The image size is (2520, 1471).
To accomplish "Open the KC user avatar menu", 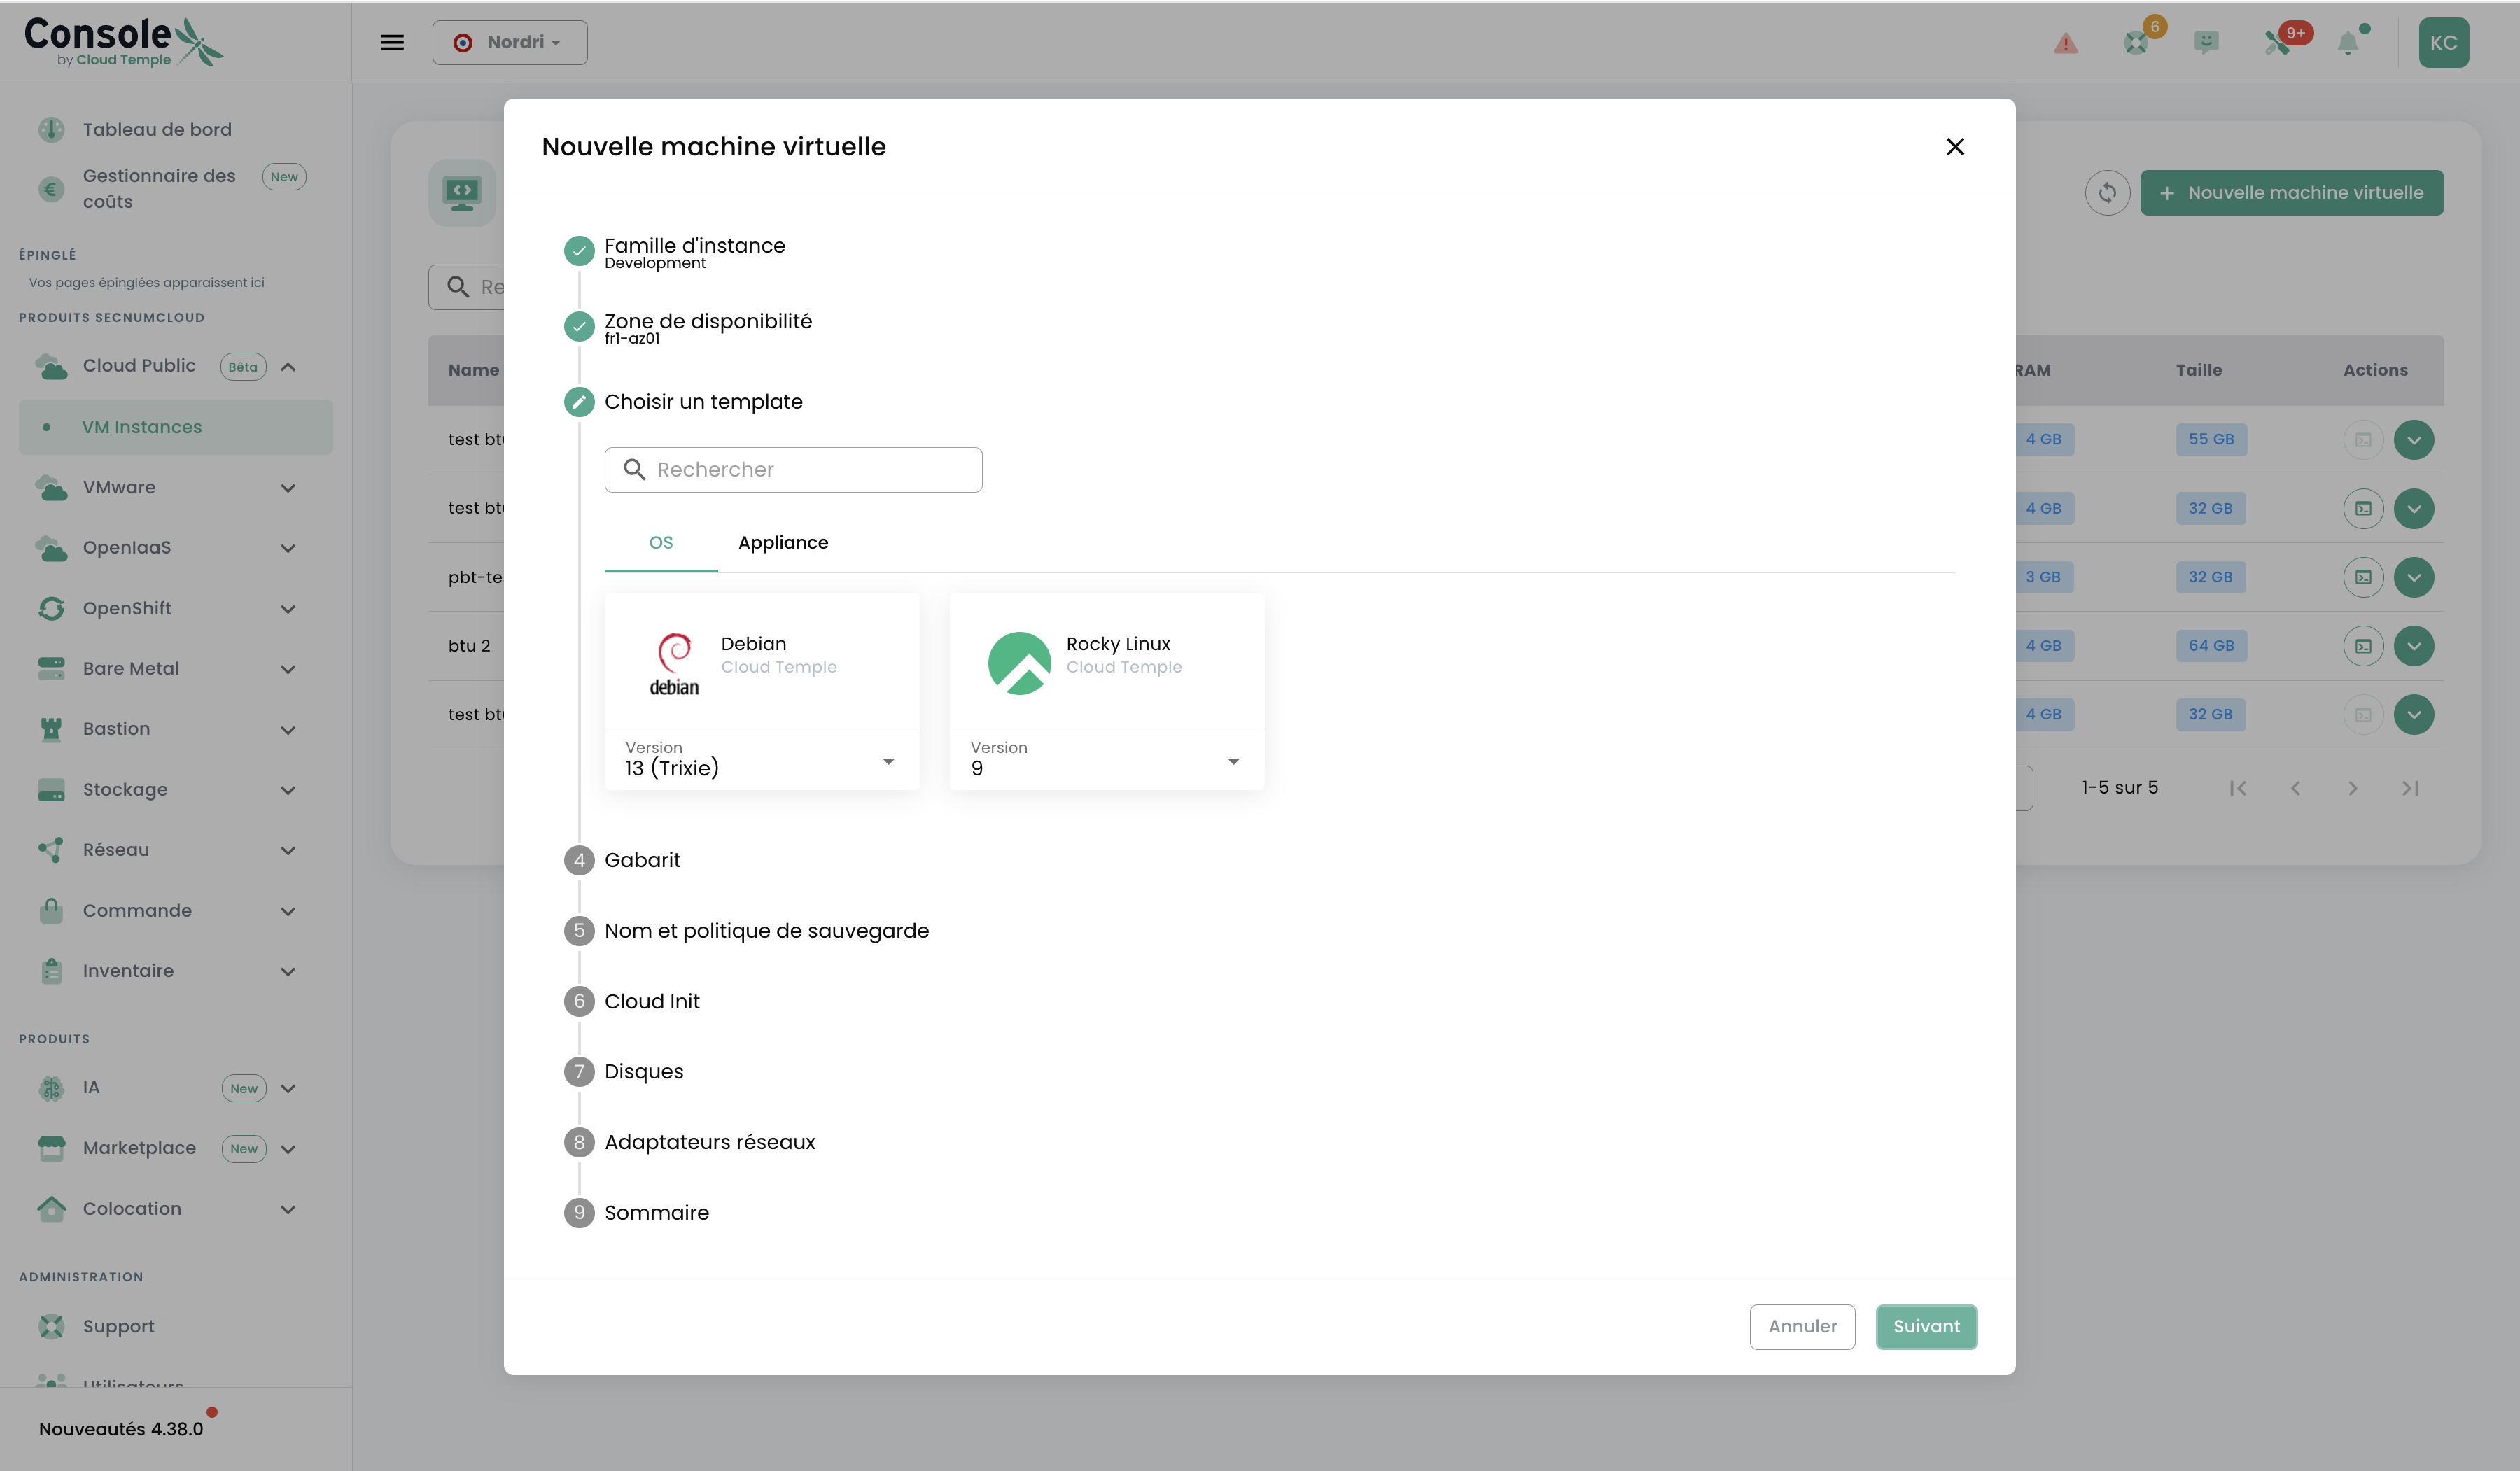I will click(2443, 42).
